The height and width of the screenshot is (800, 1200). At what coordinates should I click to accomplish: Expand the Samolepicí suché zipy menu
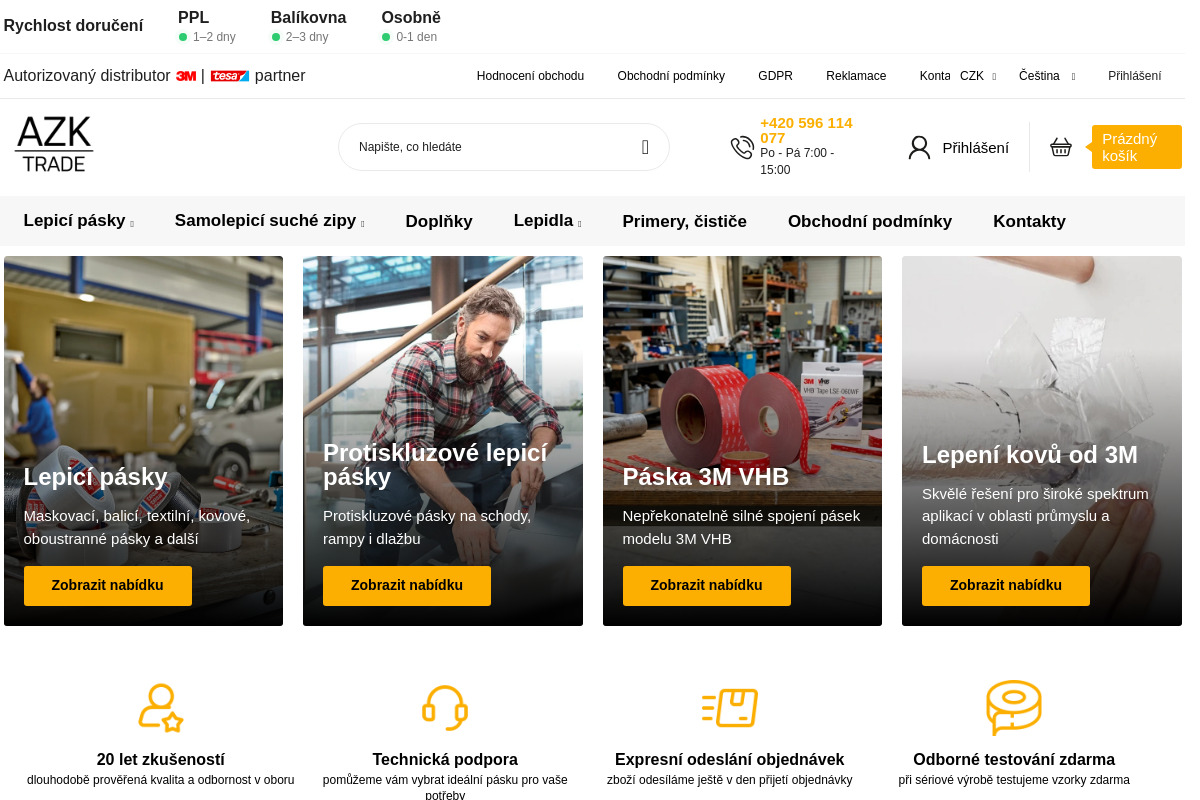269,221
